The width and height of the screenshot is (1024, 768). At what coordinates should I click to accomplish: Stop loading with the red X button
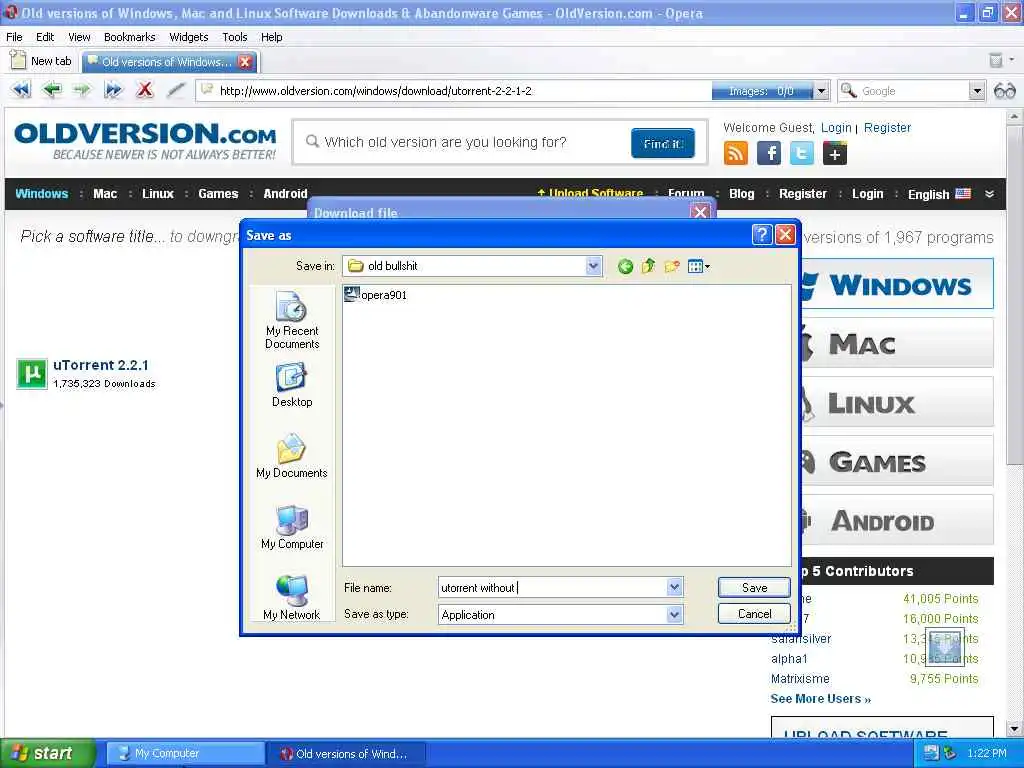[144, 89]
